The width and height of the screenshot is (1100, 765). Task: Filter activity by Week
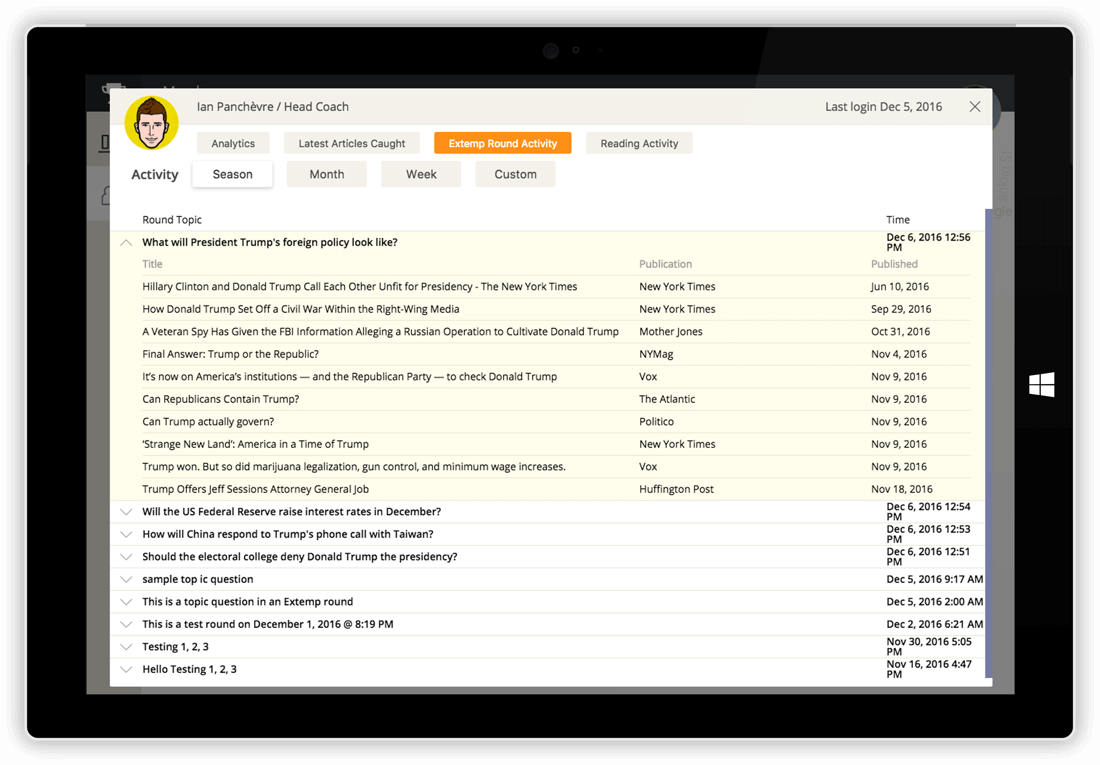coord(421,174)
